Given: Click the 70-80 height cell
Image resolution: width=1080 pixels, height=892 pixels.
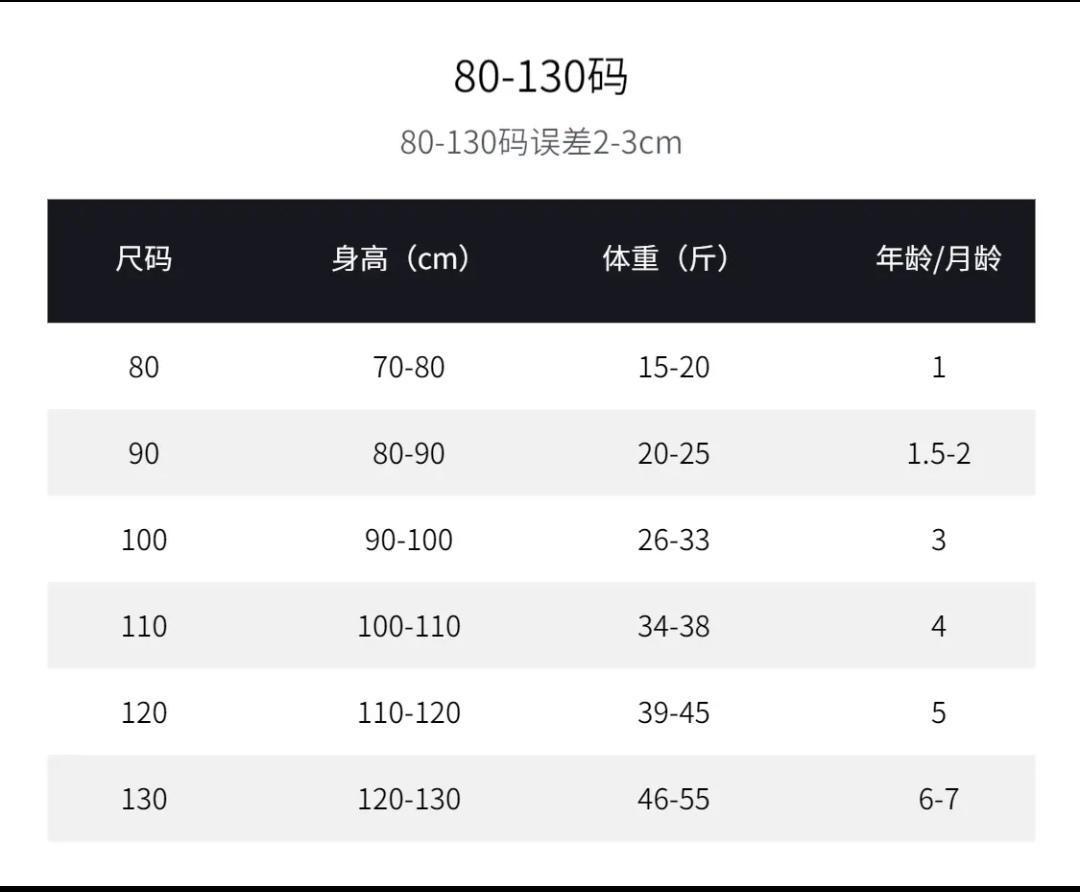Looking at the screenshot, I should point(408,367).
